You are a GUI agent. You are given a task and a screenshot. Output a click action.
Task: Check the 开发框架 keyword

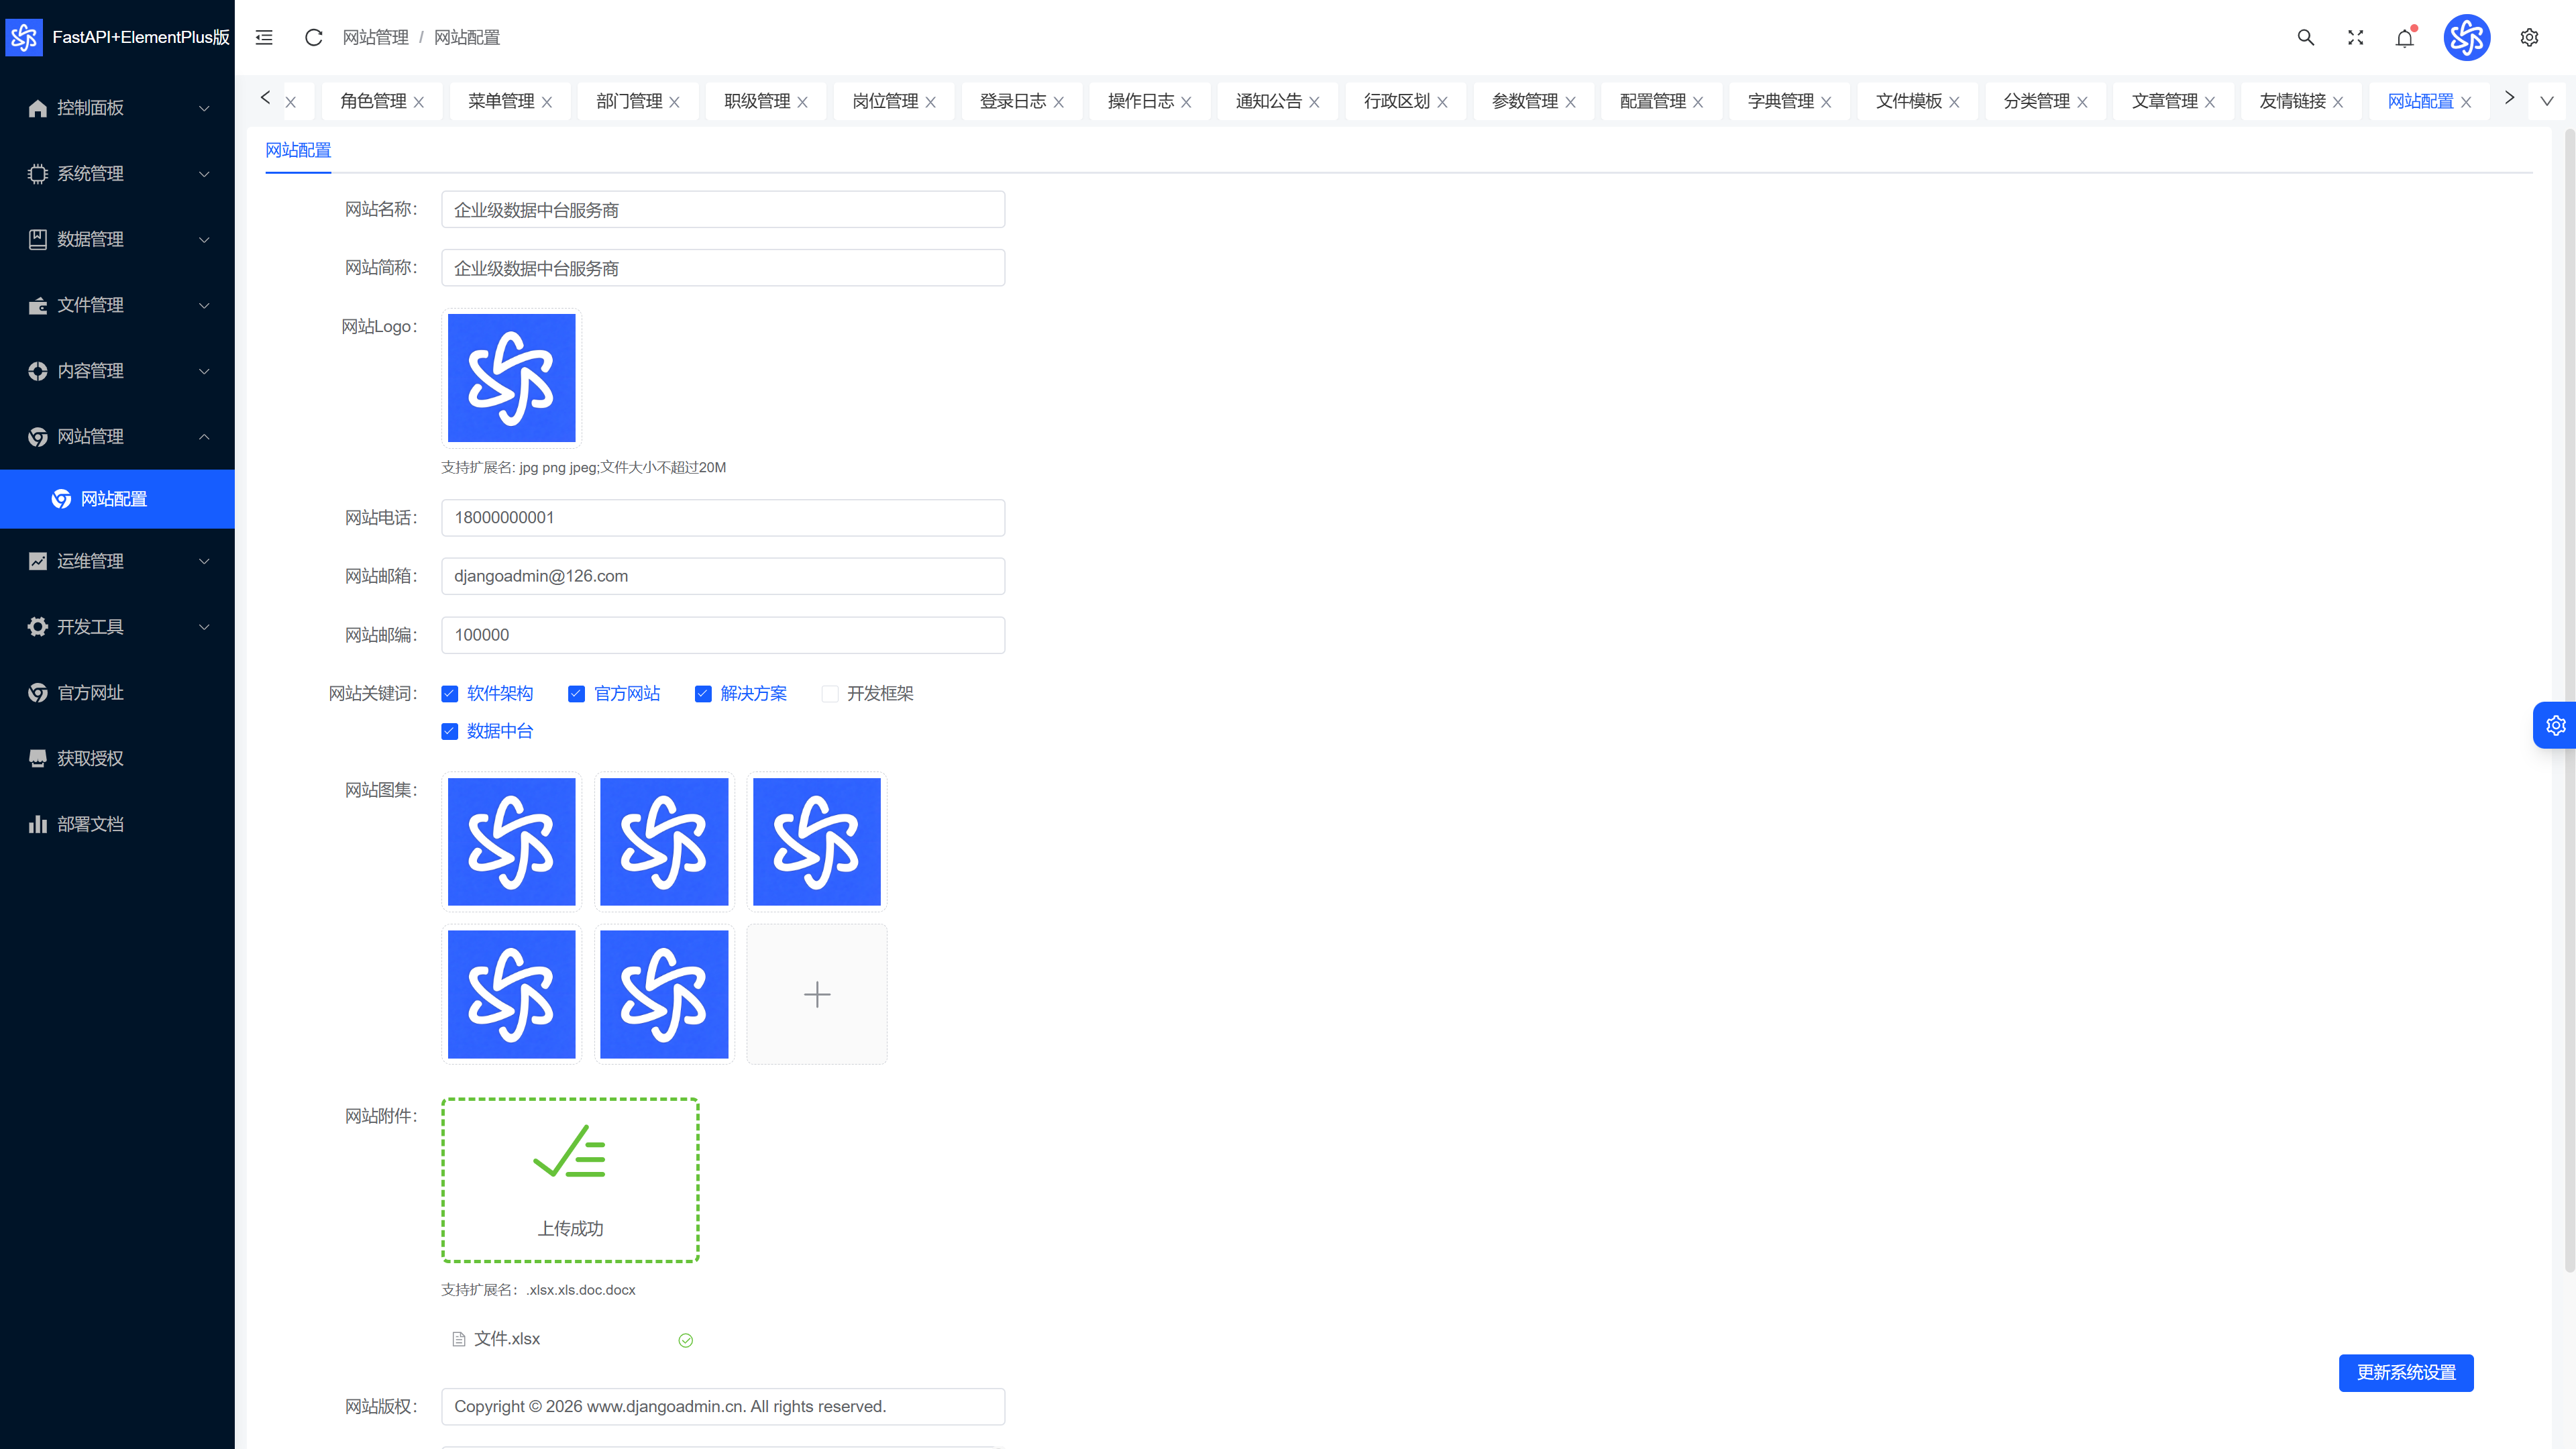(829, 693)
